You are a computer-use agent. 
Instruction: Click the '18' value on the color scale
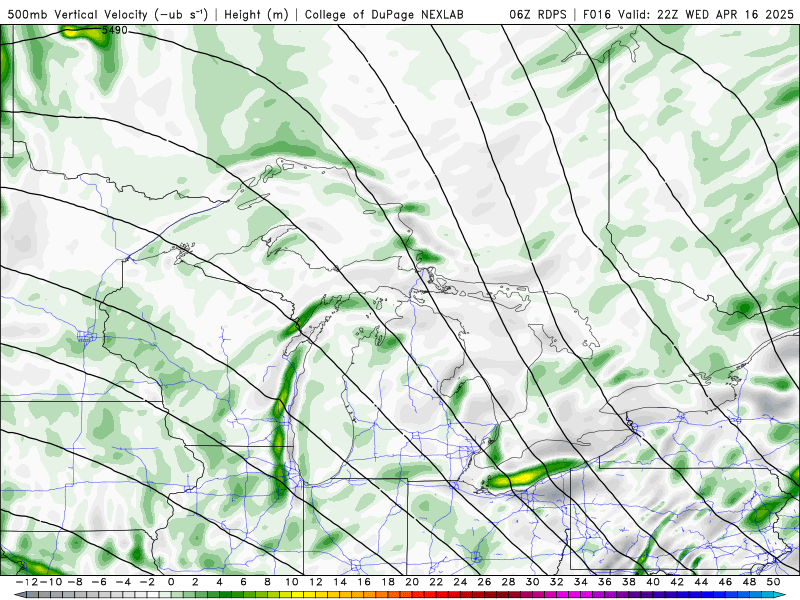click(x=388, y=582)
